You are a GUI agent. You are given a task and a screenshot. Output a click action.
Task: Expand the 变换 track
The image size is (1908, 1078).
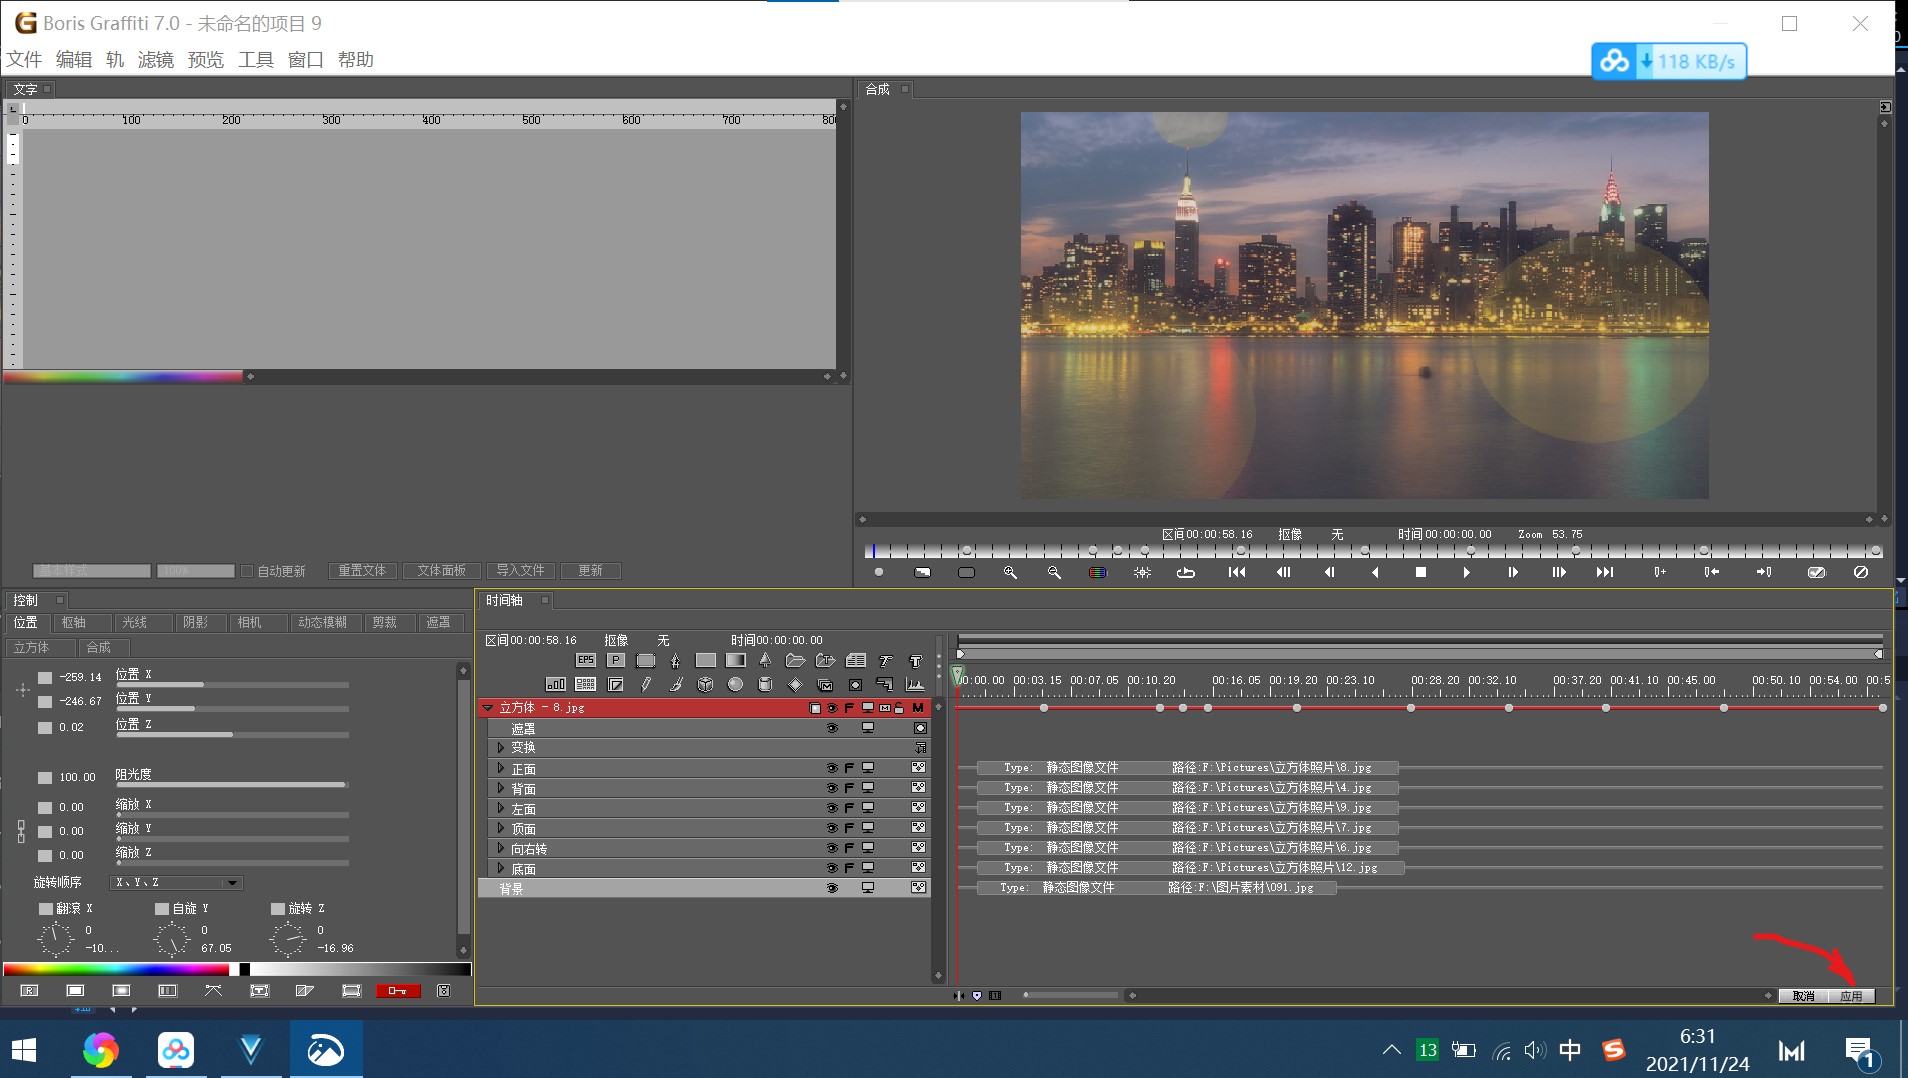coord(501,748)
